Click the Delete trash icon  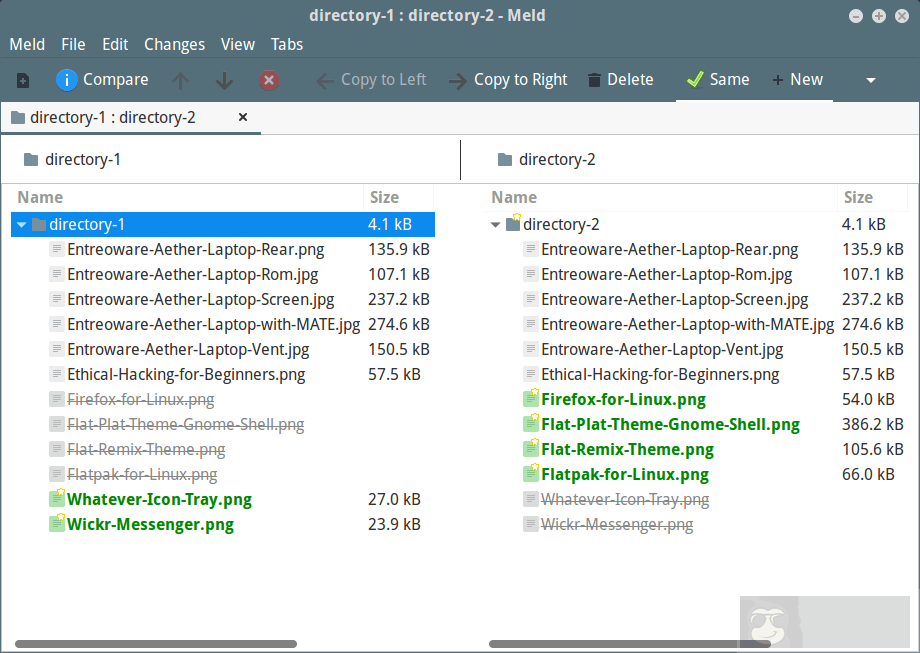[x=595, y=80]
